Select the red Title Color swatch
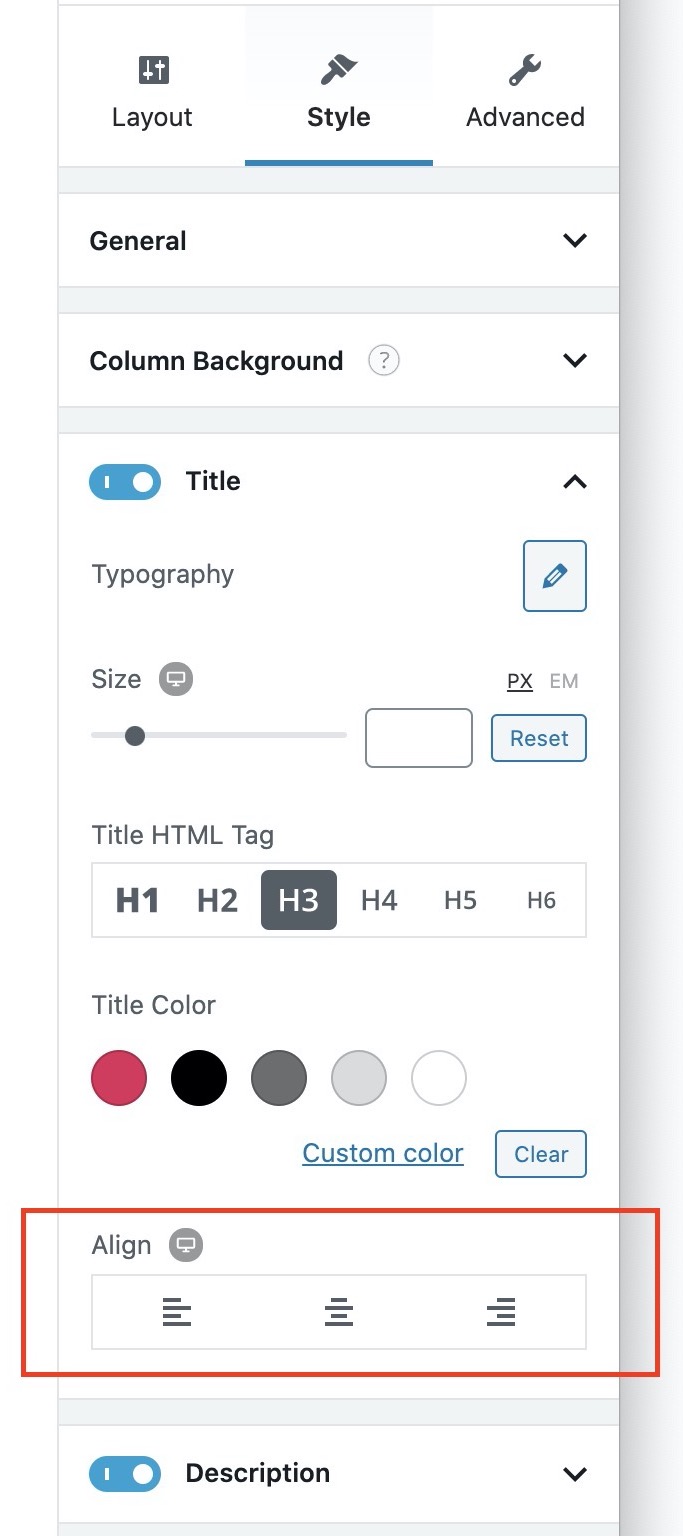The width and height of the screenshot is (683, 1536). (x=118, y=1077)
